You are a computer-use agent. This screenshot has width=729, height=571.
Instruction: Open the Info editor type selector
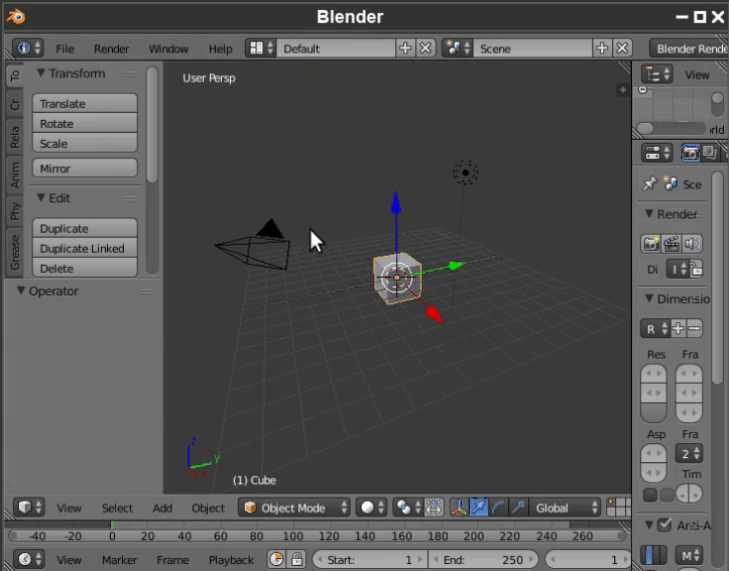click(x=28, y=48)
